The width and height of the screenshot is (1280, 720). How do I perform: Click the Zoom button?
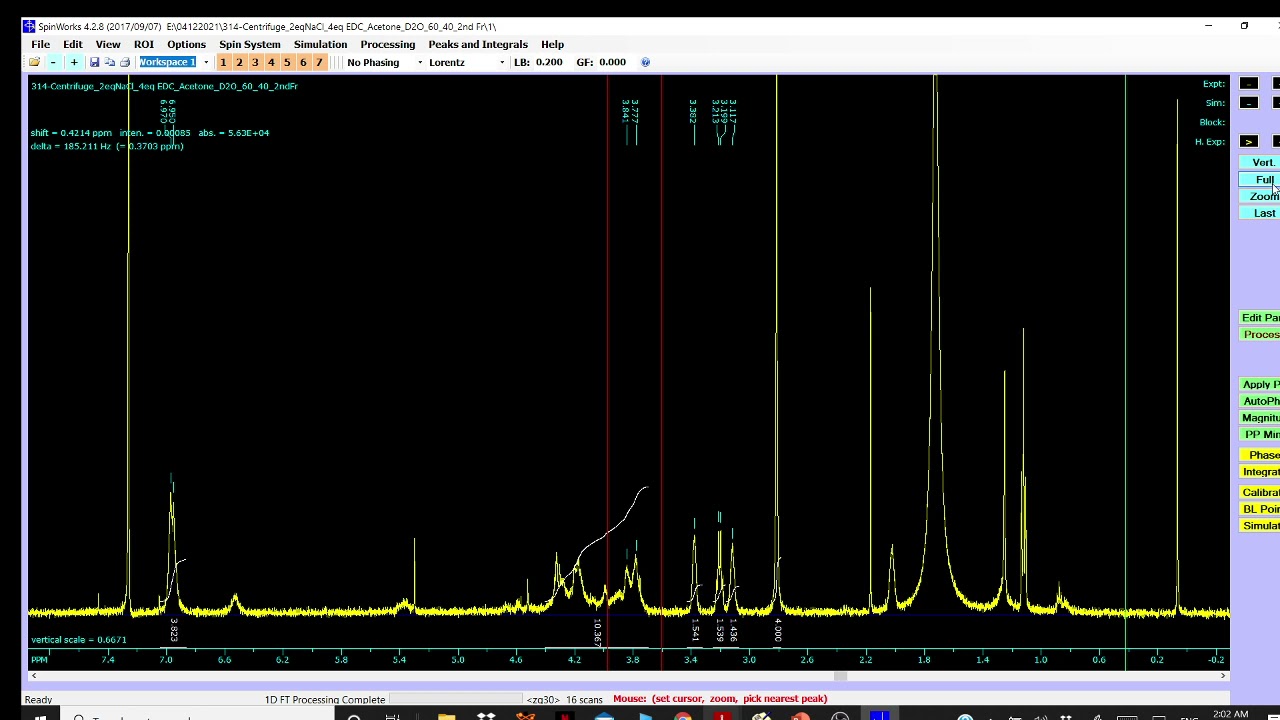[x=1260, y=196]
